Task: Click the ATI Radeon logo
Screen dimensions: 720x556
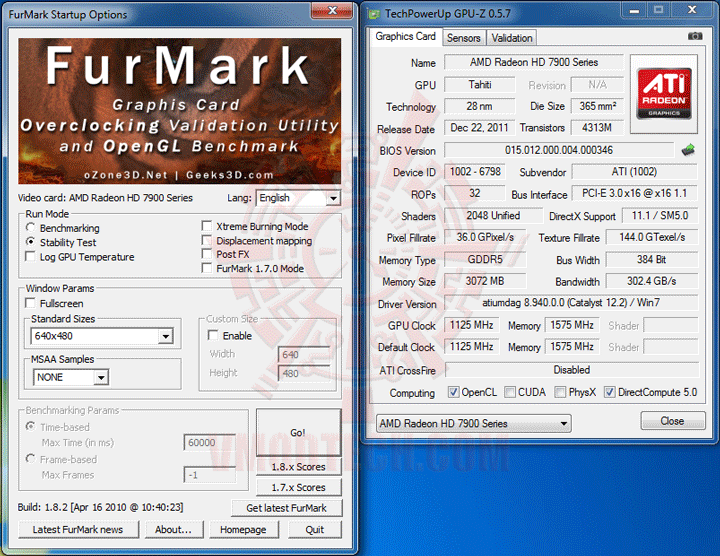Action: 664,94
